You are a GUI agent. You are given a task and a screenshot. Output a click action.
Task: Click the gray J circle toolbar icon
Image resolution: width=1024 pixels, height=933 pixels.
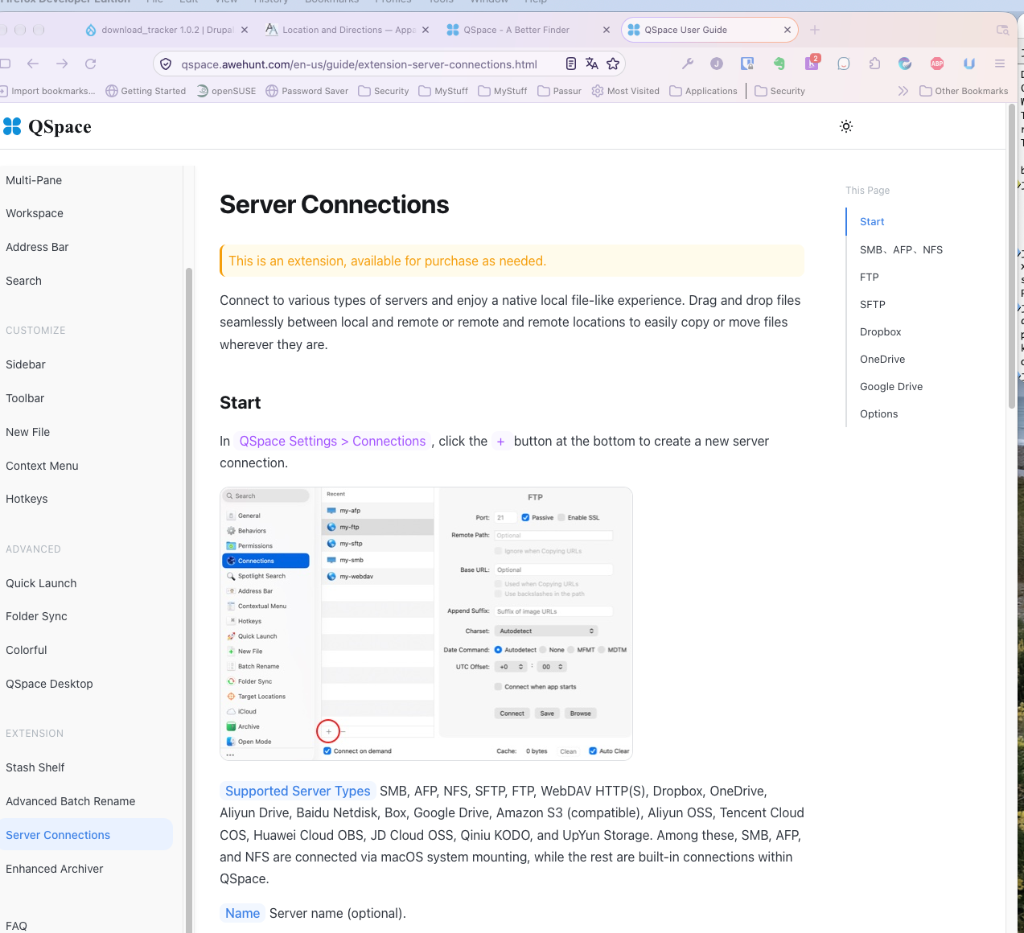click(716, 63)
